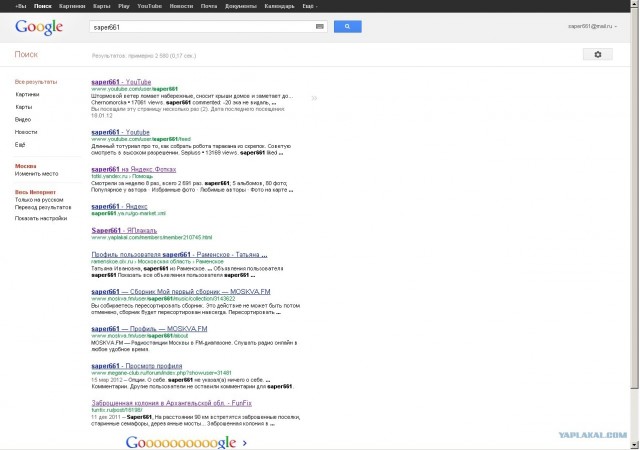Click the scrollbar down arrow
Image resolution: width=640 pixels, height=450 pixels.
click(x=635, y=446)
